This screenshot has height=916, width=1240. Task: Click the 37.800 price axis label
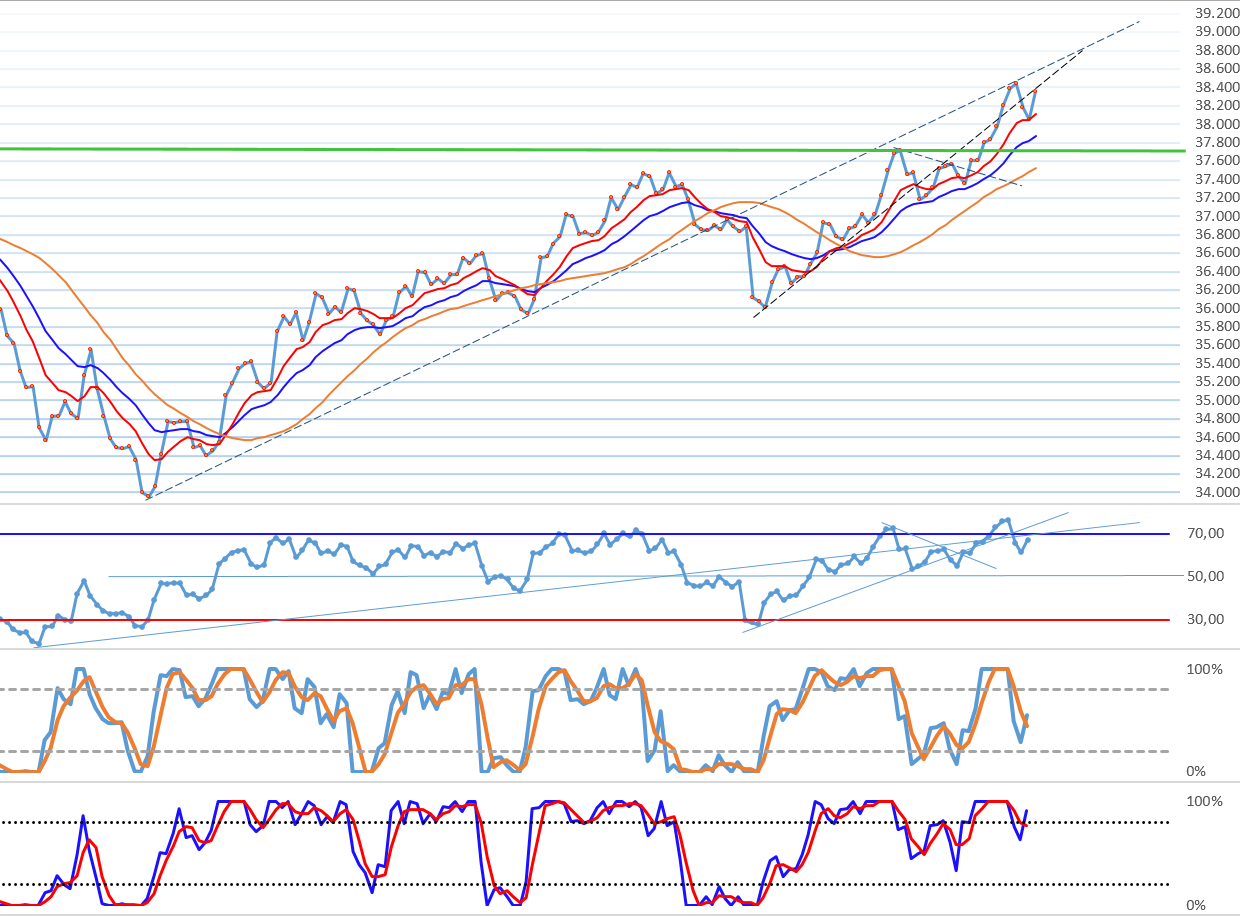(1218, 142)
